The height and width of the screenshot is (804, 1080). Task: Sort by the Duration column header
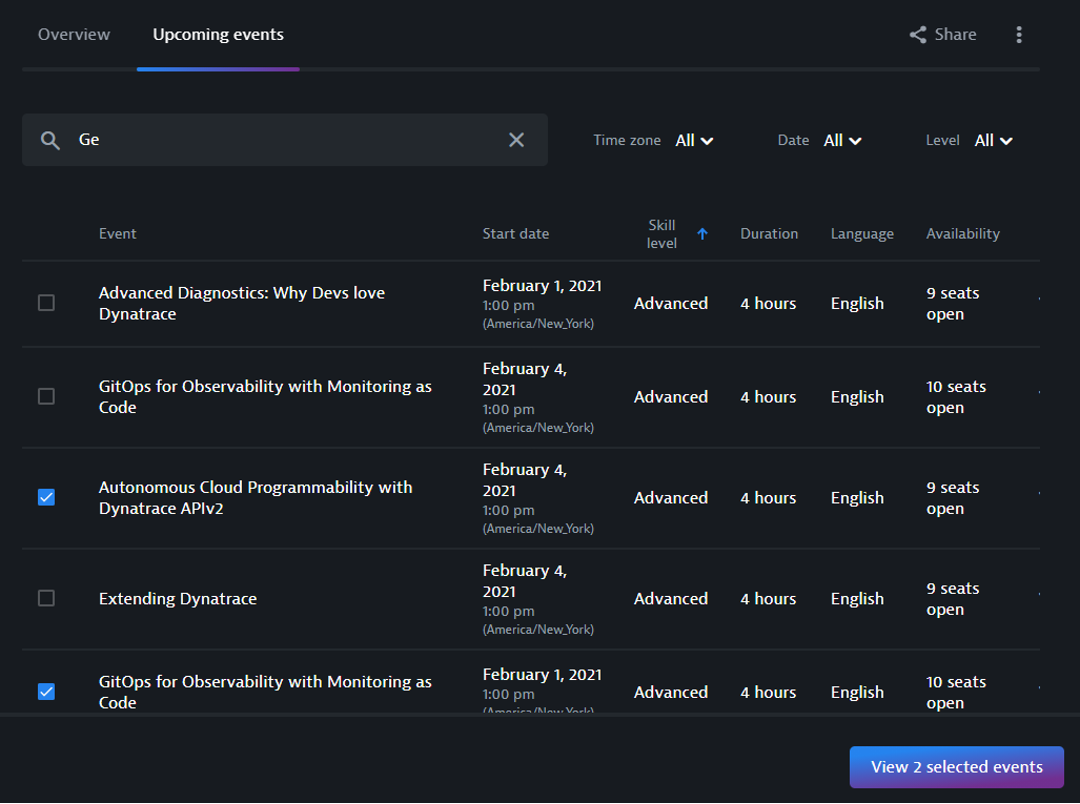click(769, 234)
